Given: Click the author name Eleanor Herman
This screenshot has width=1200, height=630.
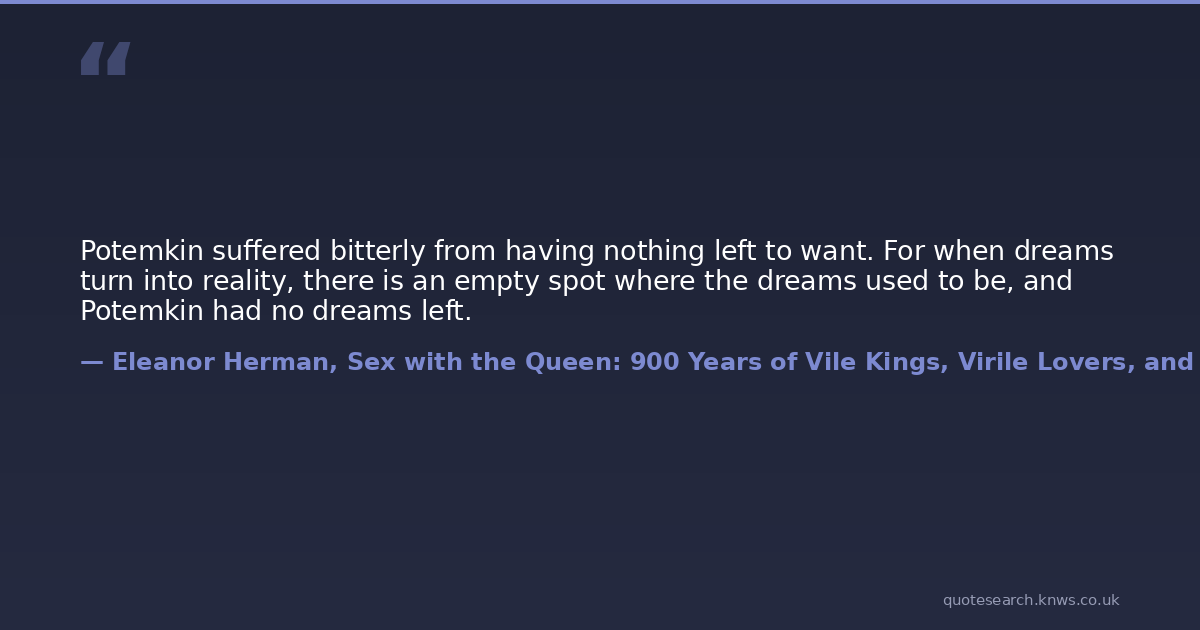Looking at the screenshot, I should coord(225,362).
